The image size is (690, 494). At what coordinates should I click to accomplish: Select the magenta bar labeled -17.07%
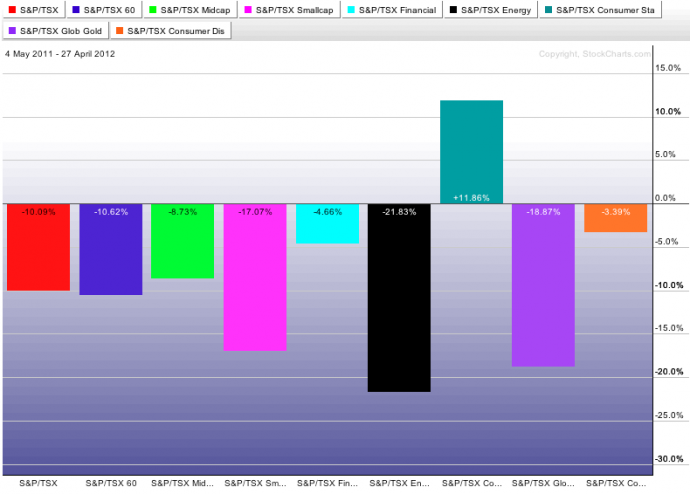pyautogui.click(x=255, y=278)
